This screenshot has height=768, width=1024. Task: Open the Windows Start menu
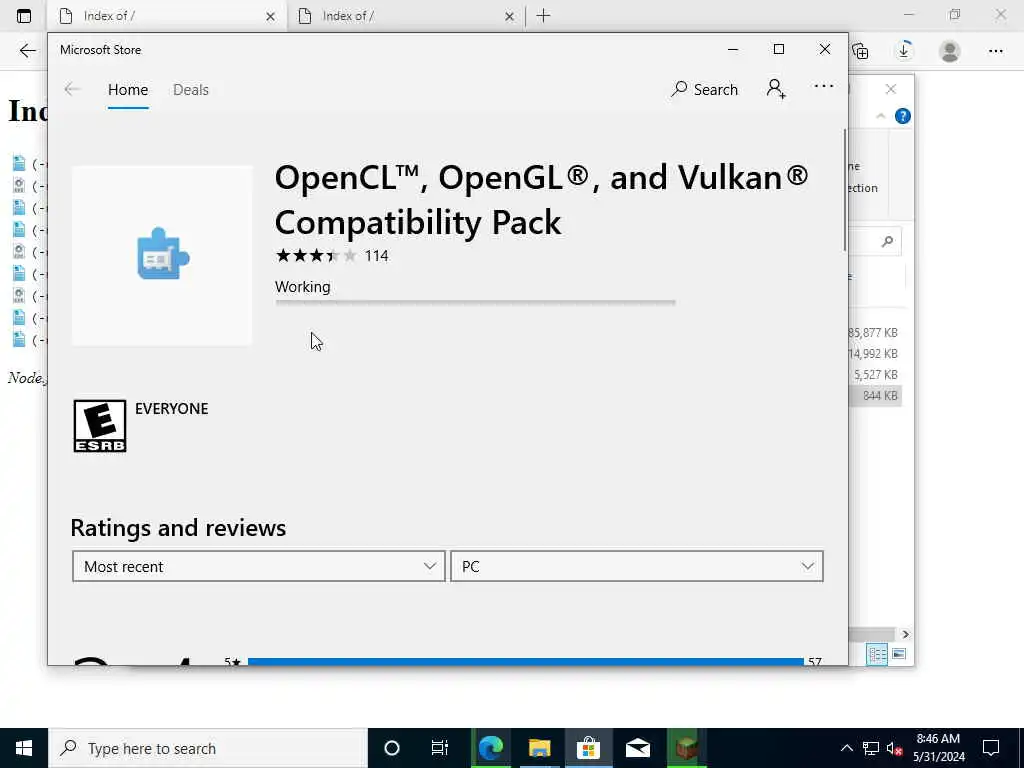[x=24, y=748]
